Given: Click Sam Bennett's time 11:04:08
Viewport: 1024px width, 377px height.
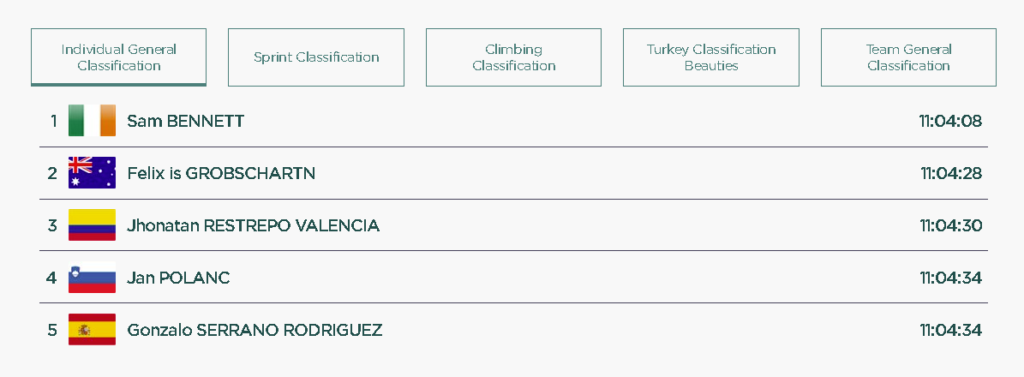Looking at the screenshot, I should pyautogui.click(x=951, y=121).
